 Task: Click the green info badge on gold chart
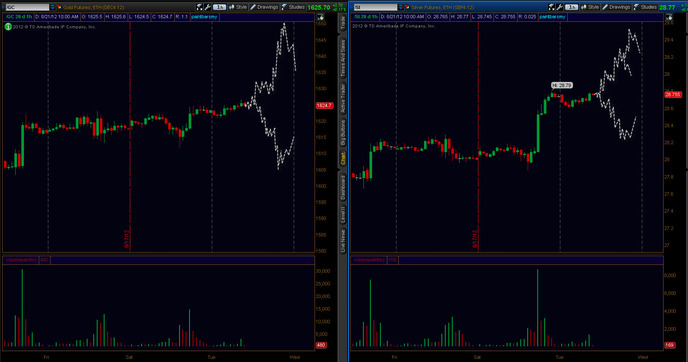pos(8,27)
